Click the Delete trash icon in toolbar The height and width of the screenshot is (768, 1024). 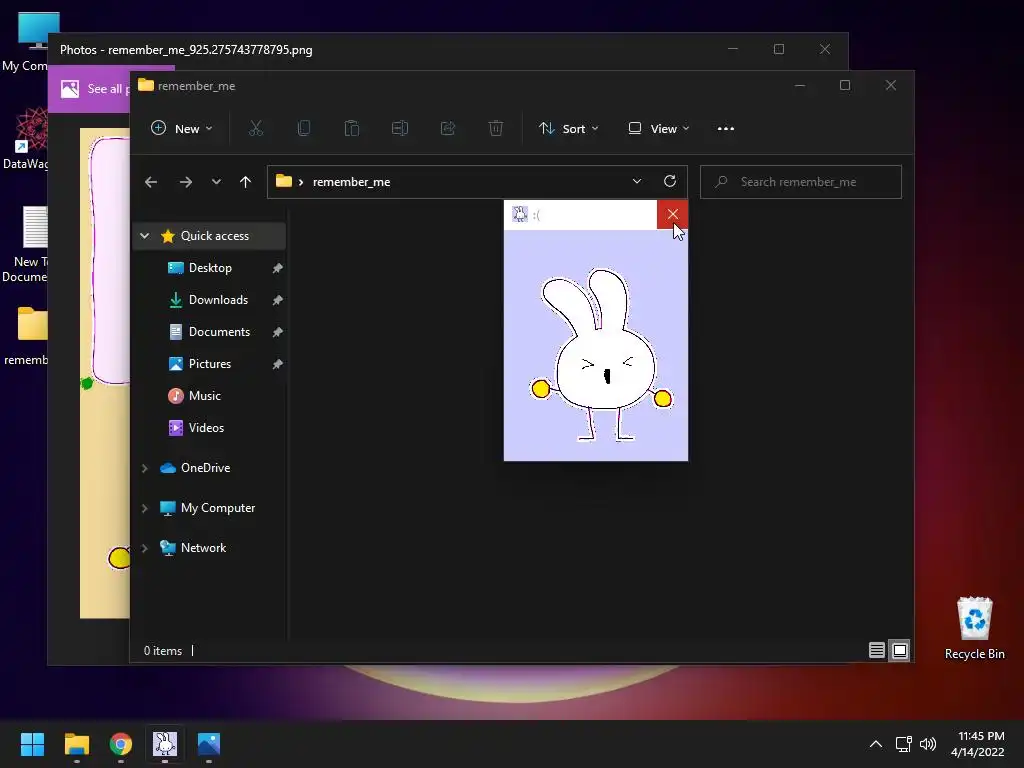(496, 128)
